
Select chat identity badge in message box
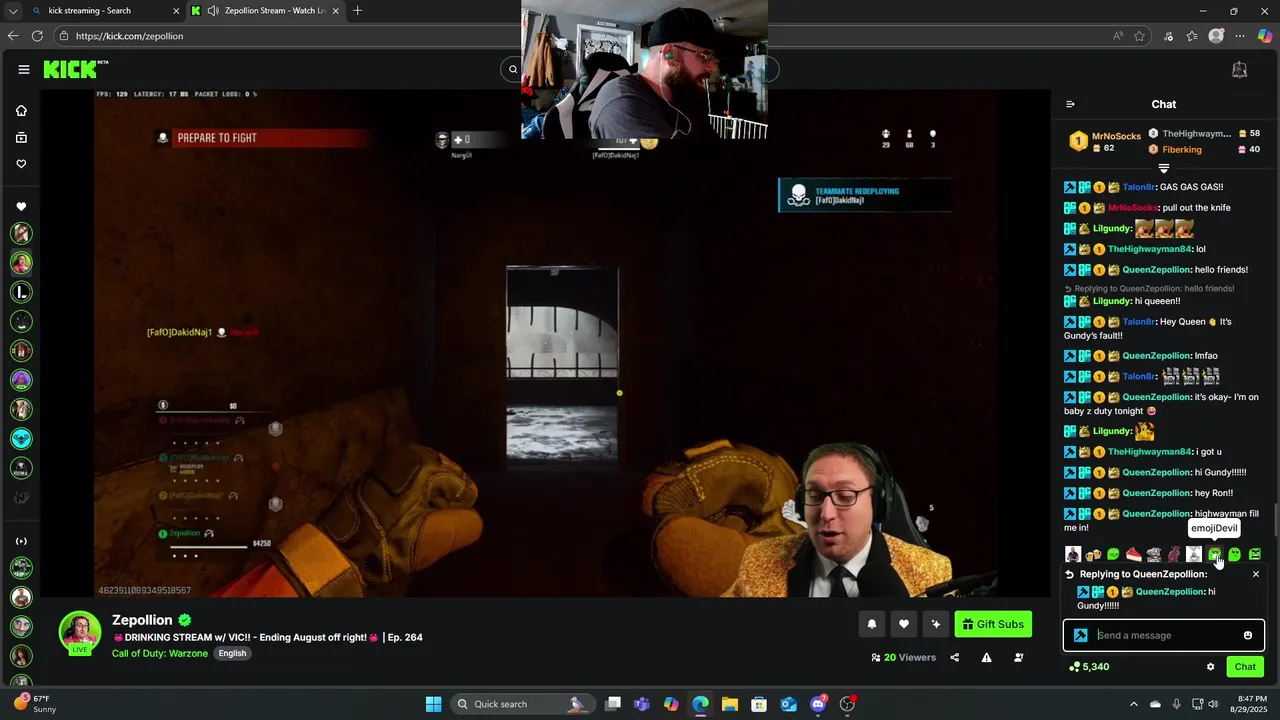(1080, 635)
